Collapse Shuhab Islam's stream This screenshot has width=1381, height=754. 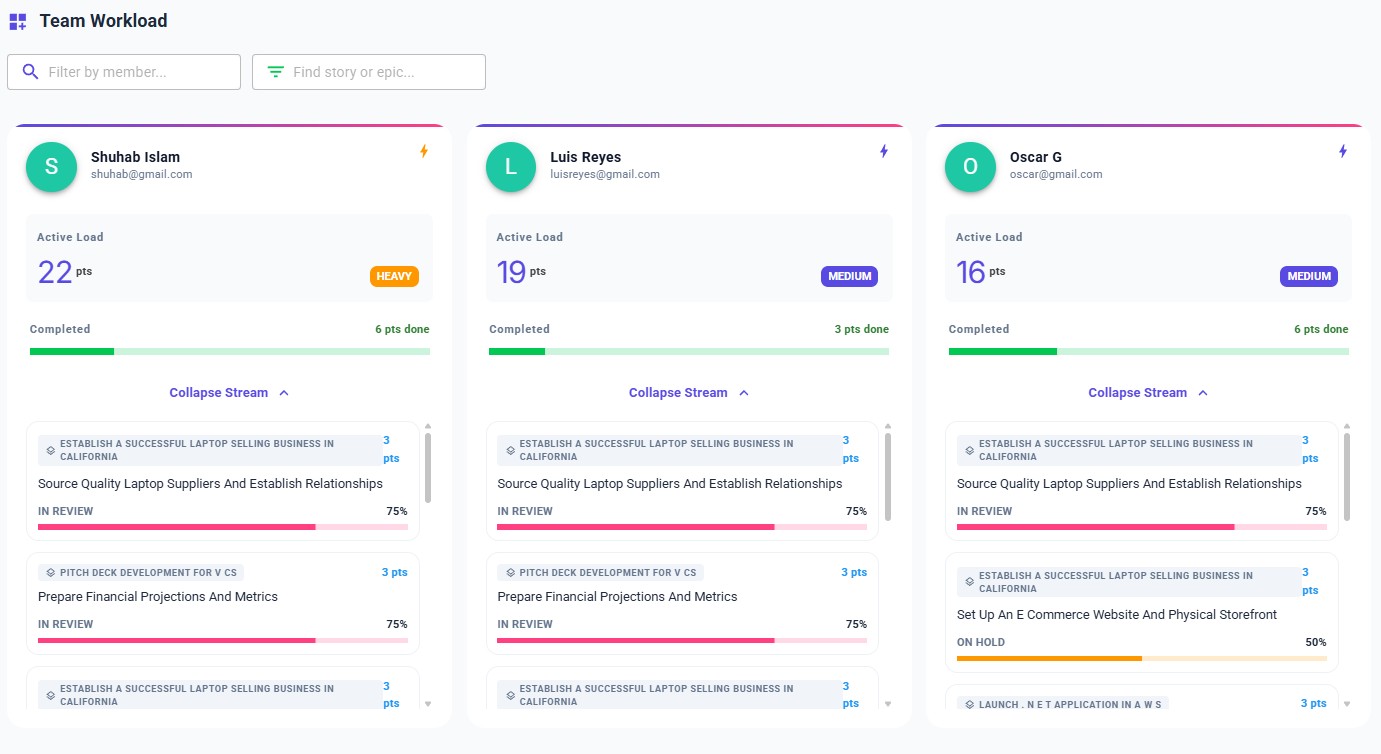coord(229,392)
